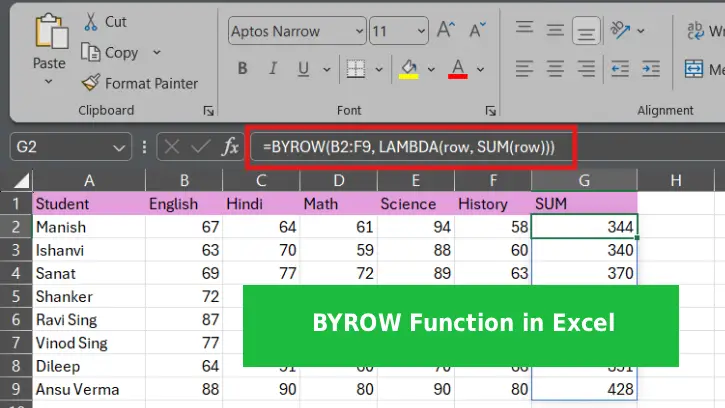This screenshot has width=725, height=408.
Task: Toggle the selected Bottom Align button
Action: point(586,31)
